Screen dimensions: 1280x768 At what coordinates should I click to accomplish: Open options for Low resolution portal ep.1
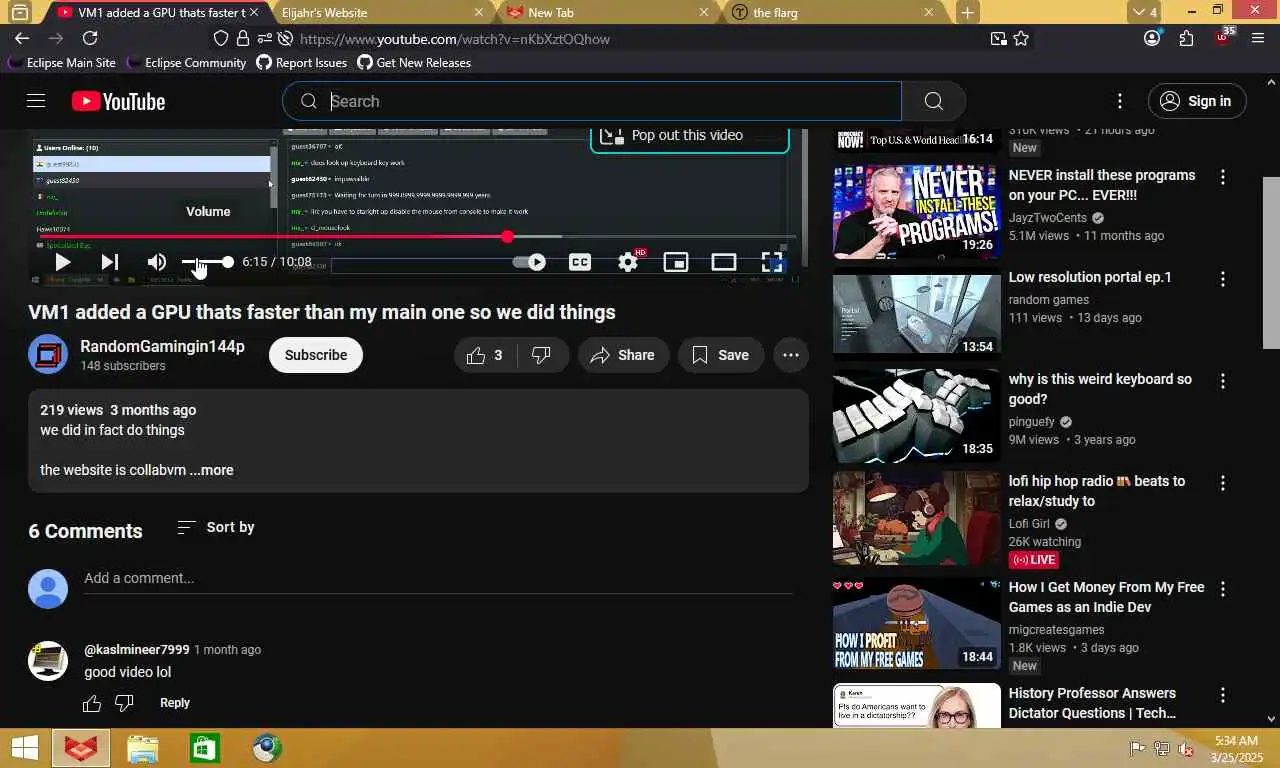click(1222, 279)
